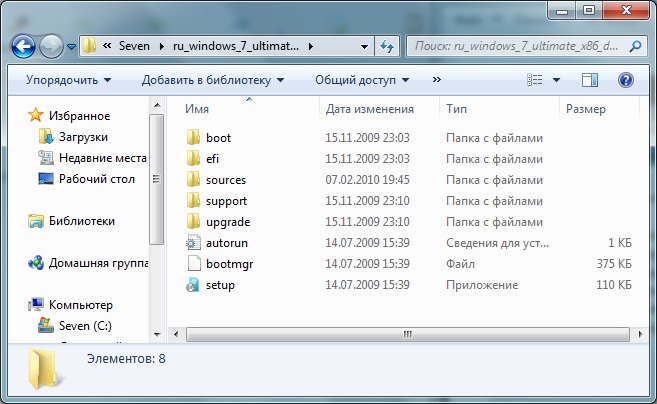Click navigation pane scroll up arrow
The height and width of the screenshot is (404, 657).
[x=157, y=105]
